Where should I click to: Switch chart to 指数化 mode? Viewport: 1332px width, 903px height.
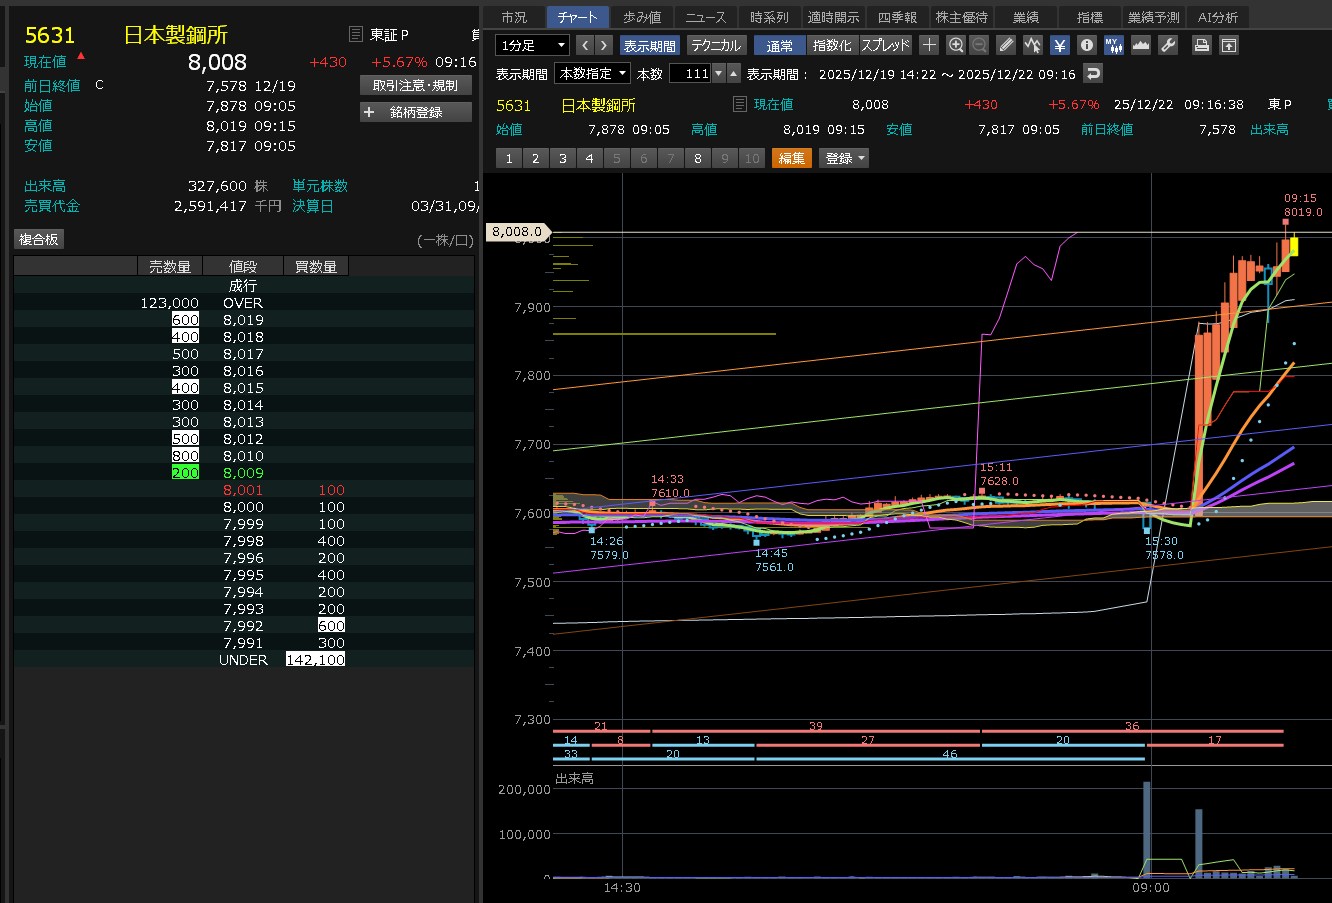832,45
